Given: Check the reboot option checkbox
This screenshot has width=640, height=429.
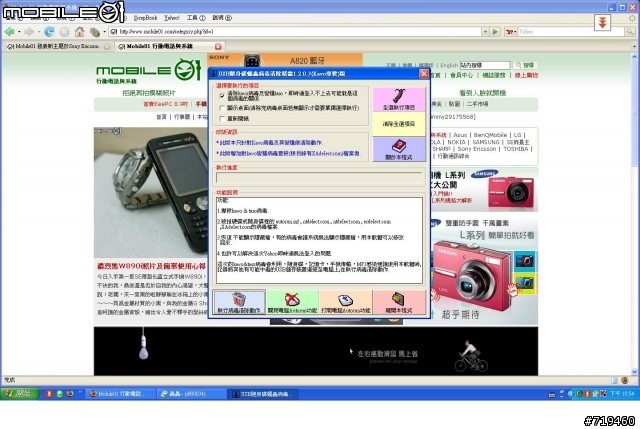Looking at the screenshot, I should point(222,119).
